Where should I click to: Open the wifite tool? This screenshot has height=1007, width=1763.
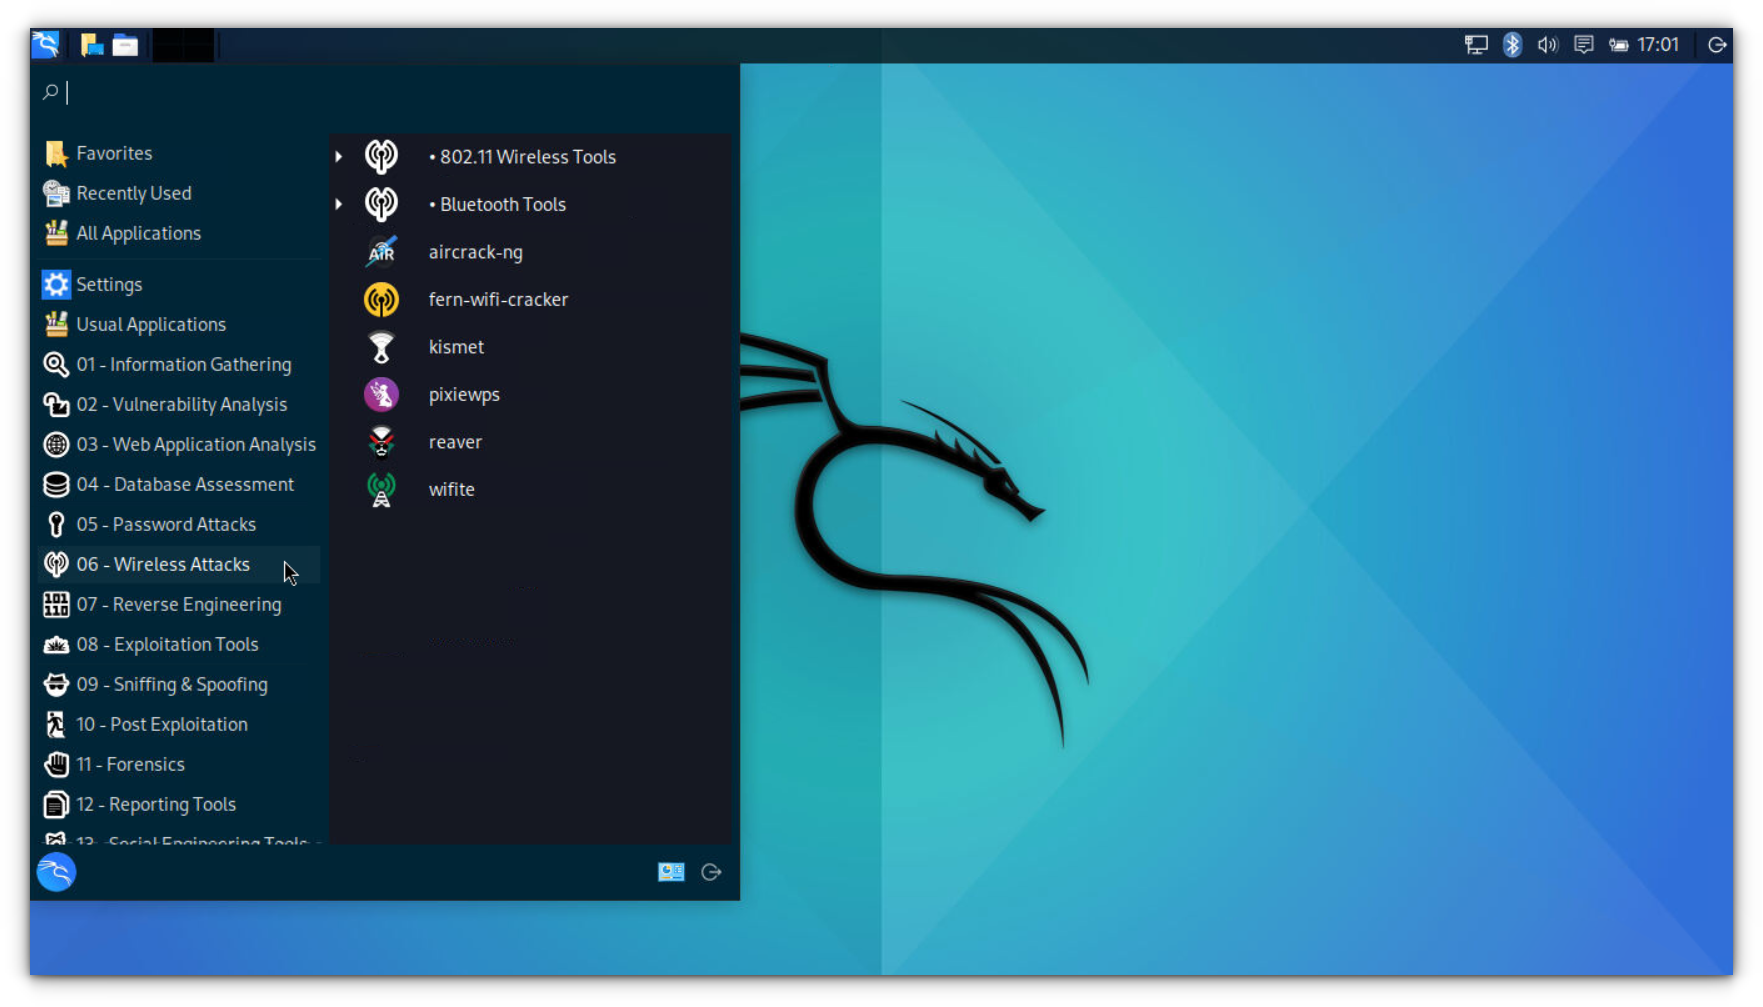coord(451,489)
